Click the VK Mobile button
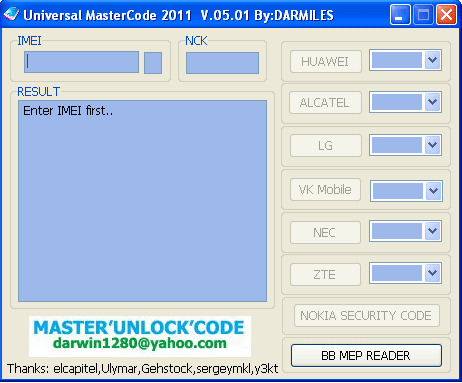462x383 pixels. (x=325, y=190)
